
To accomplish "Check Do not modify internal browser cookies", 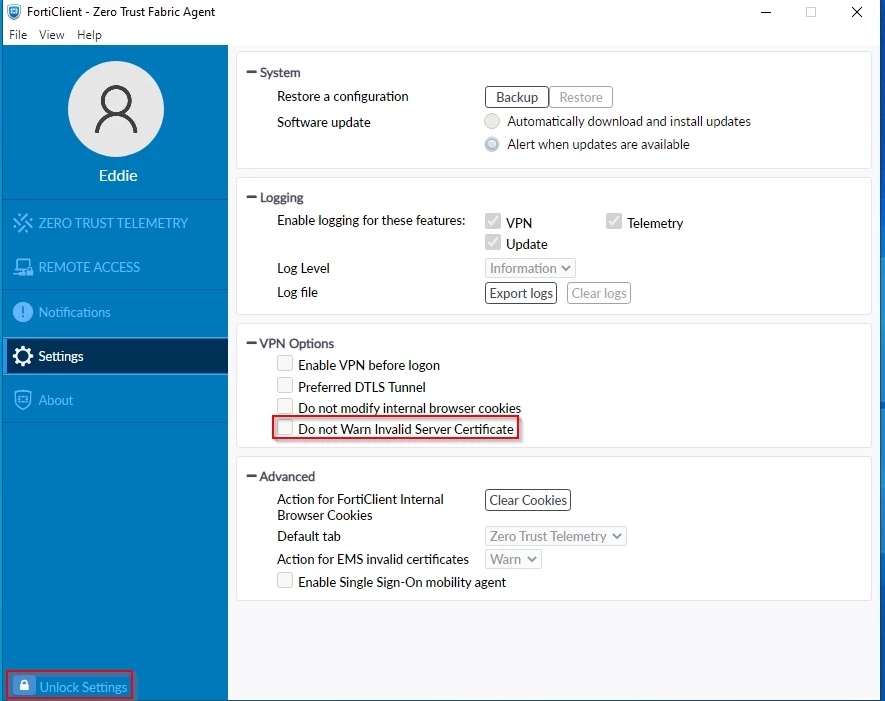I will point(285,406).
